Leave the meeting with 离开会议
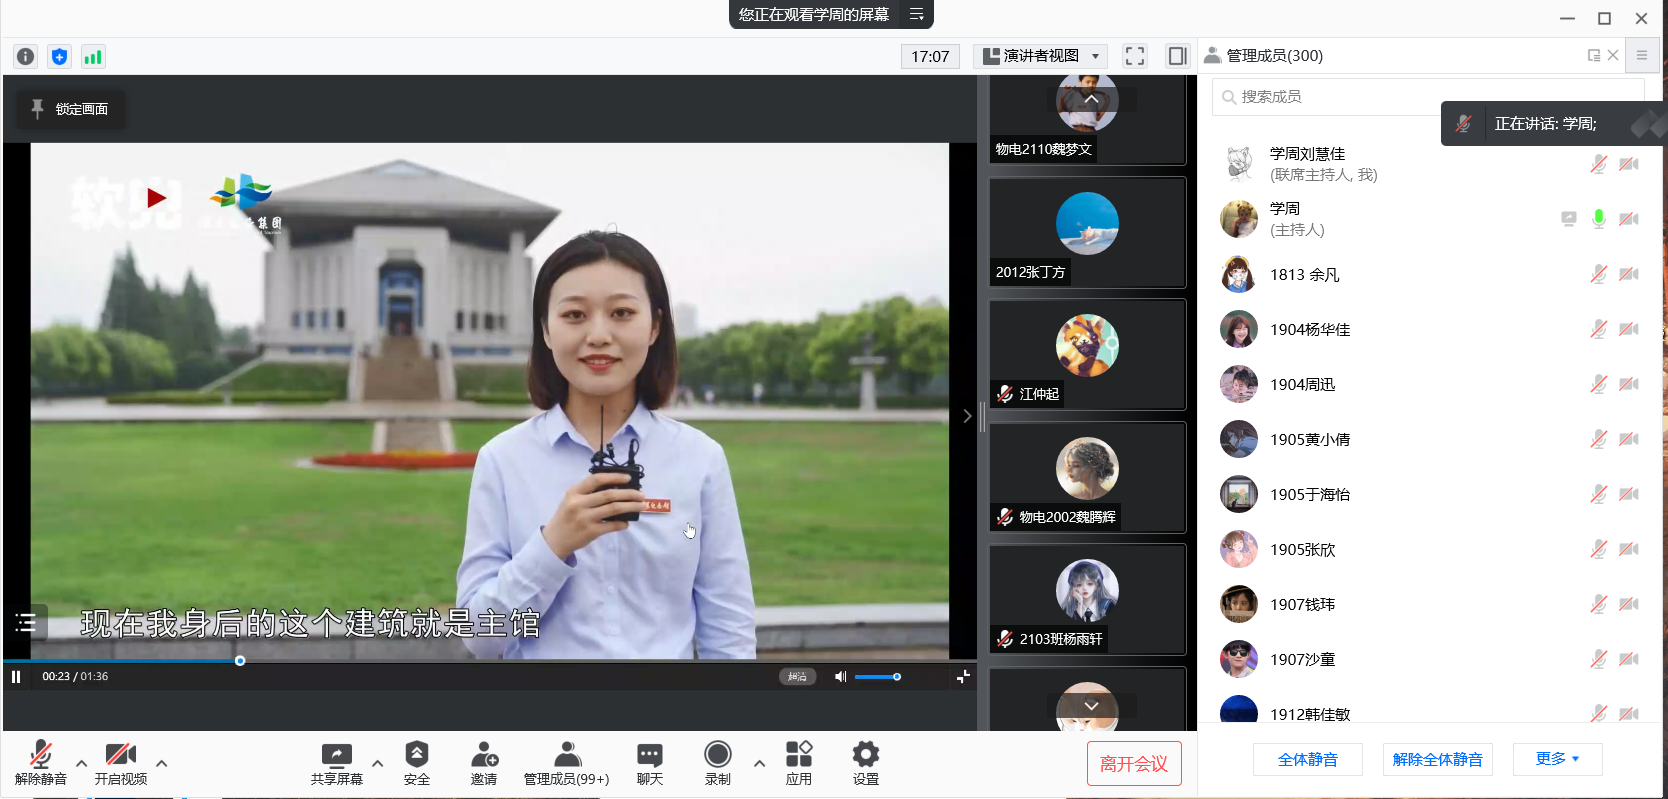 1134,764
